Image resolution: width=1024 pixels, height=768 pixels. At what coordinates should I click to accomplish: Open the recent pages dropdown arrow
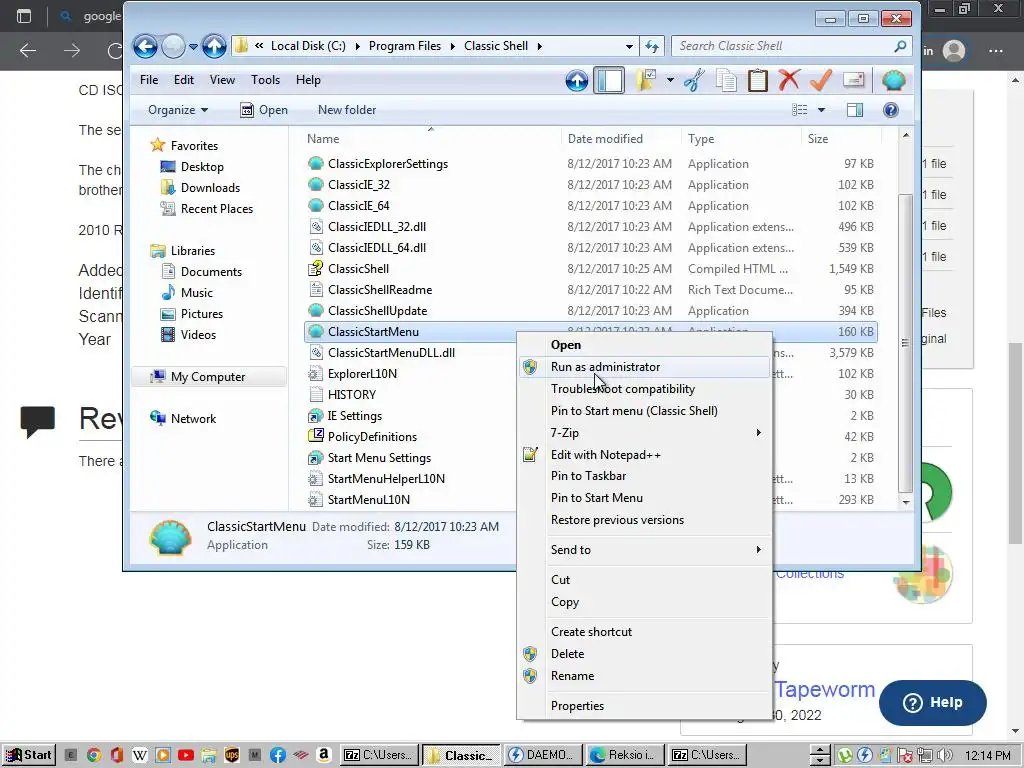tap(193, 46)
